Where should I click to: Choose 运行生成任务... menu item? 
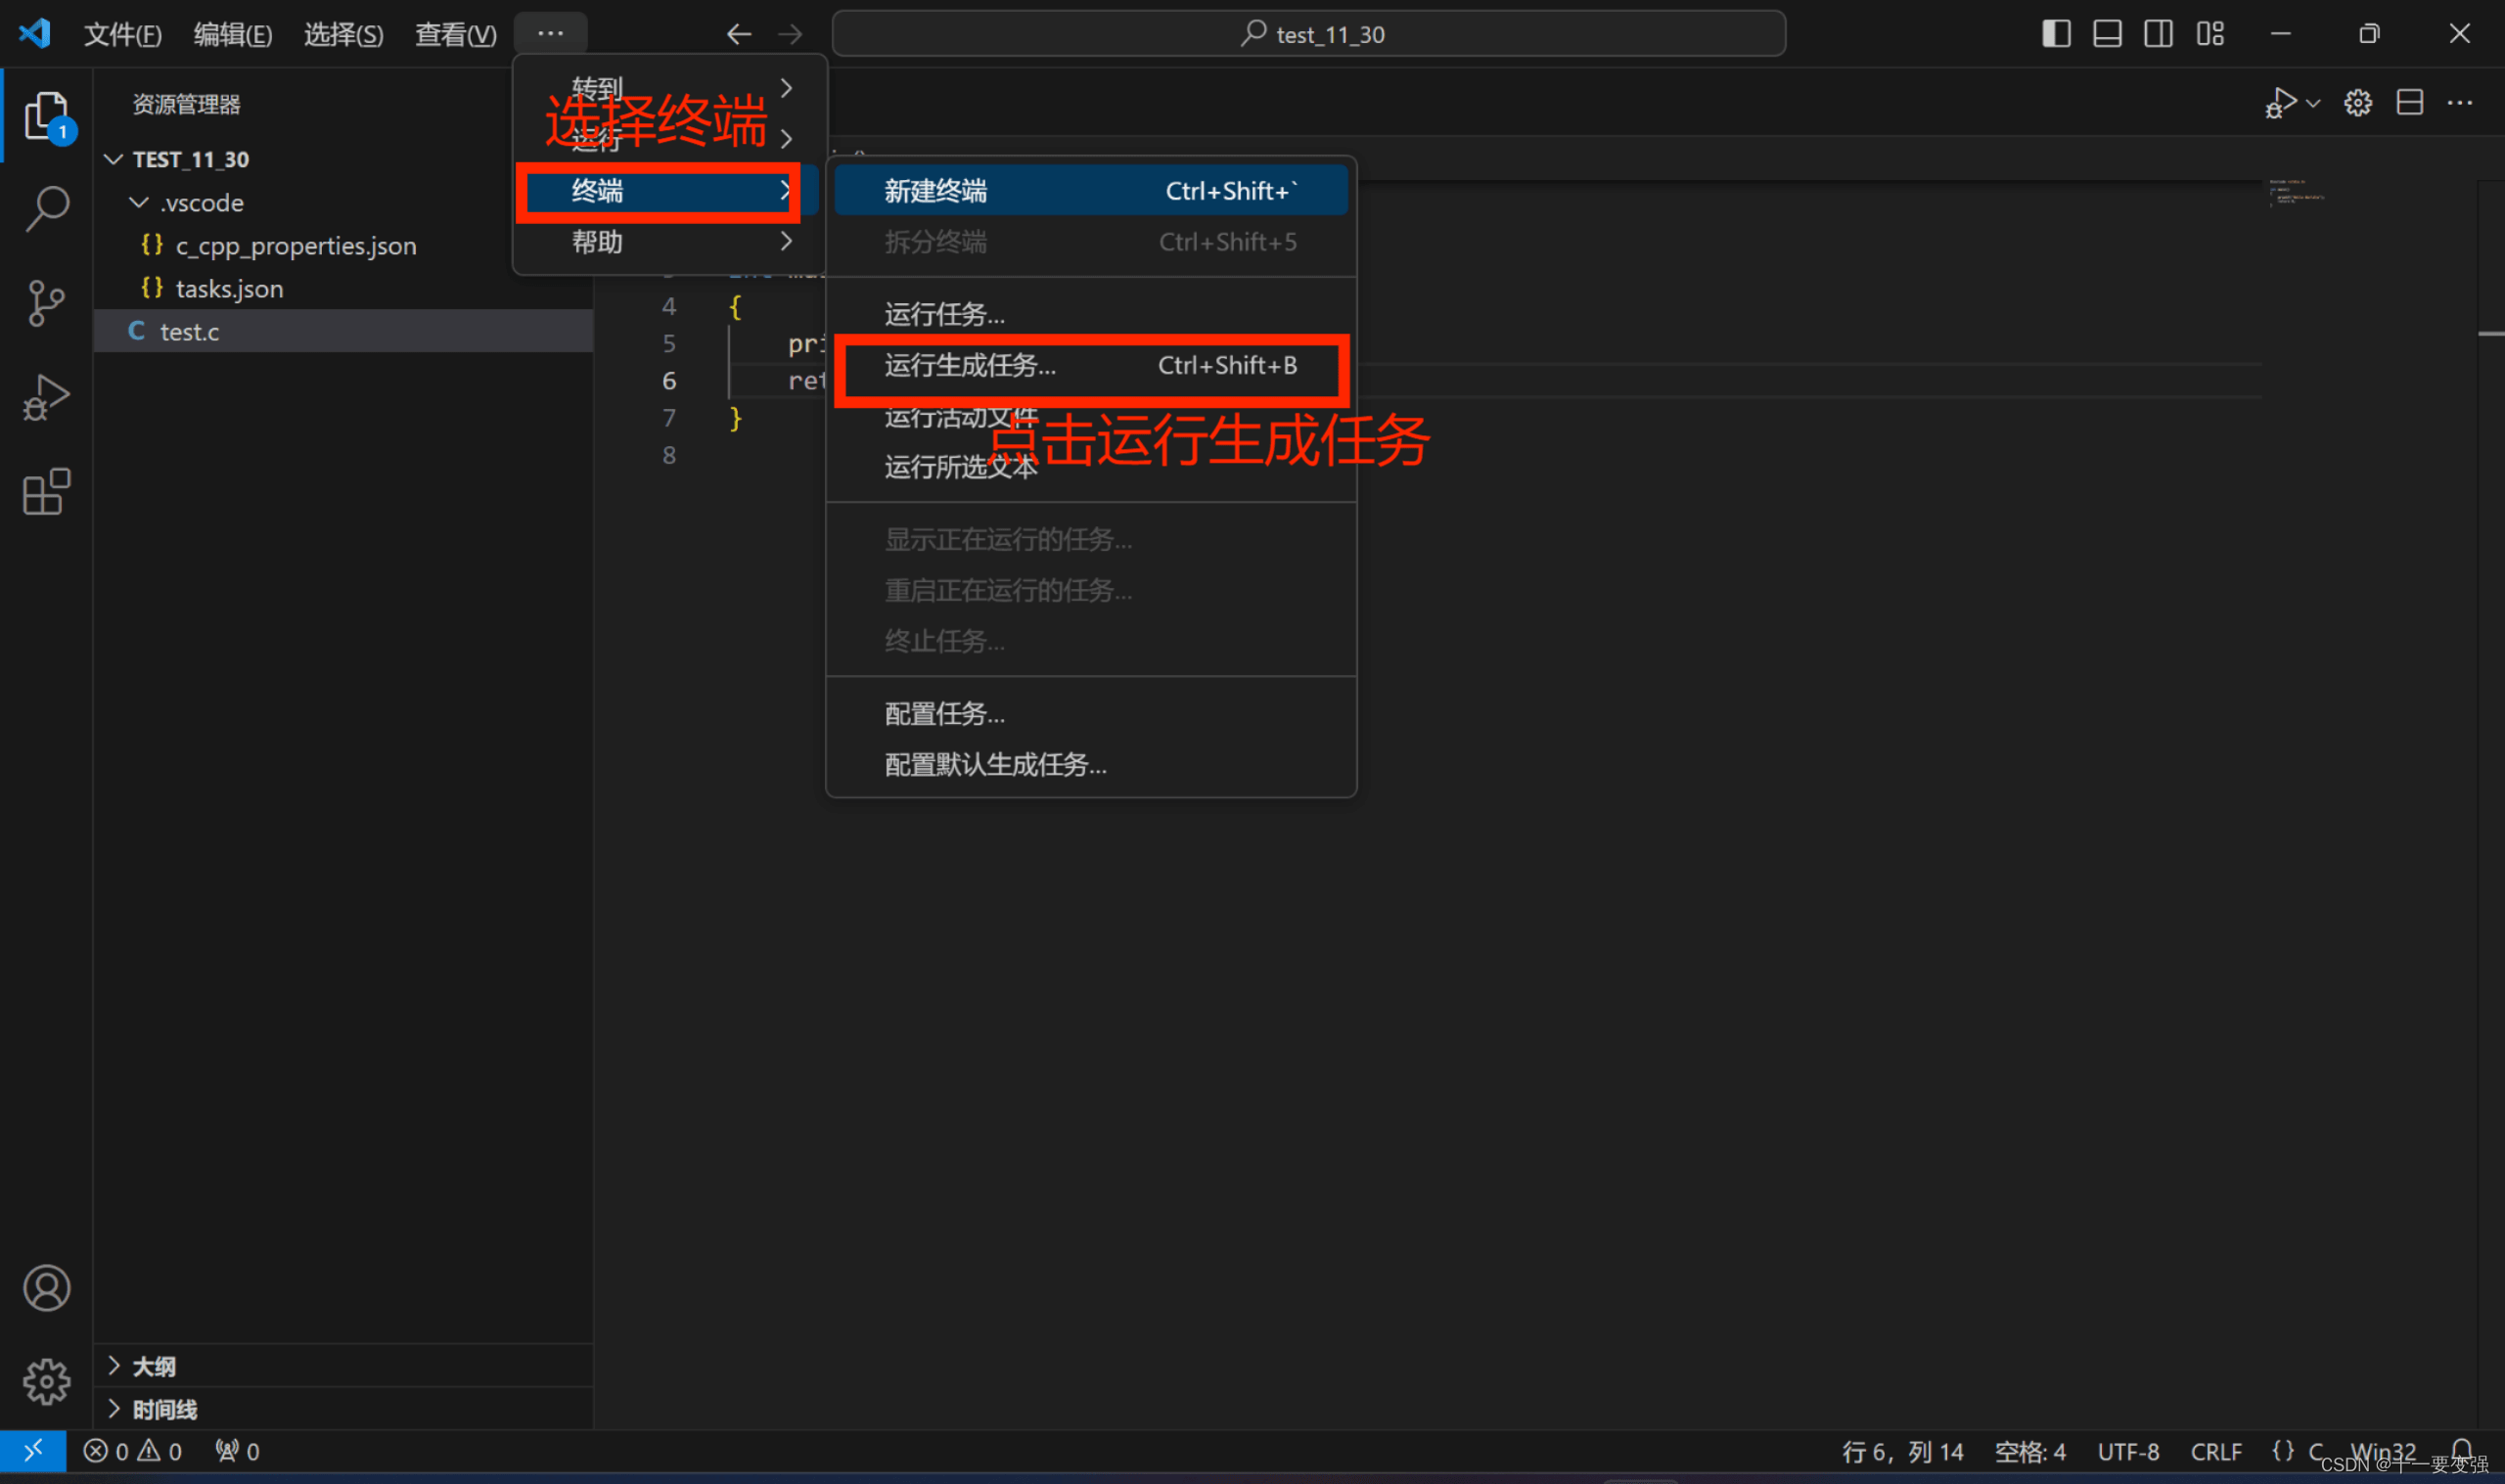pyautogui.click(x=1091, y=366)
